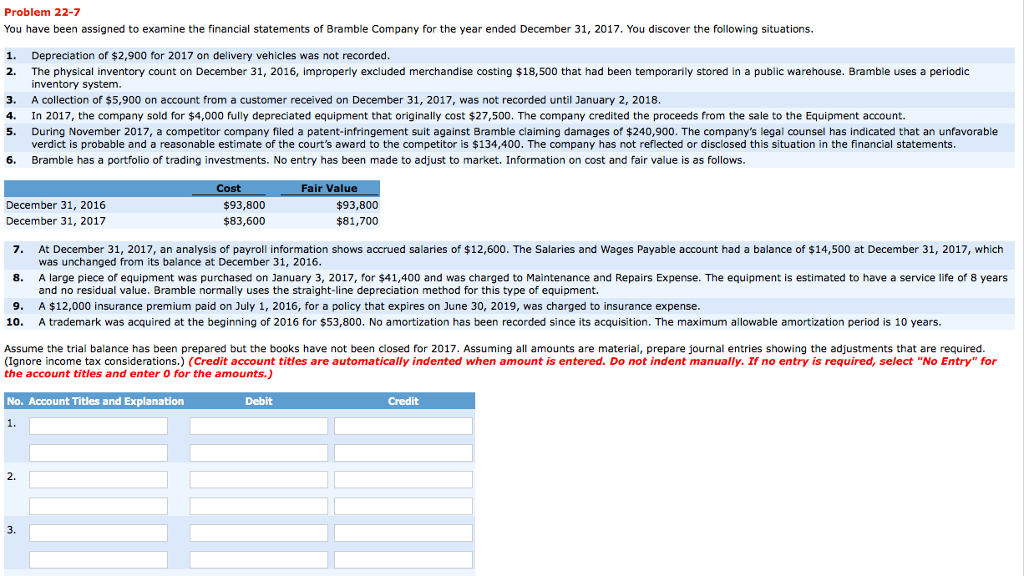Click the first Account Titles field for entry 2

tap(100, 479)
